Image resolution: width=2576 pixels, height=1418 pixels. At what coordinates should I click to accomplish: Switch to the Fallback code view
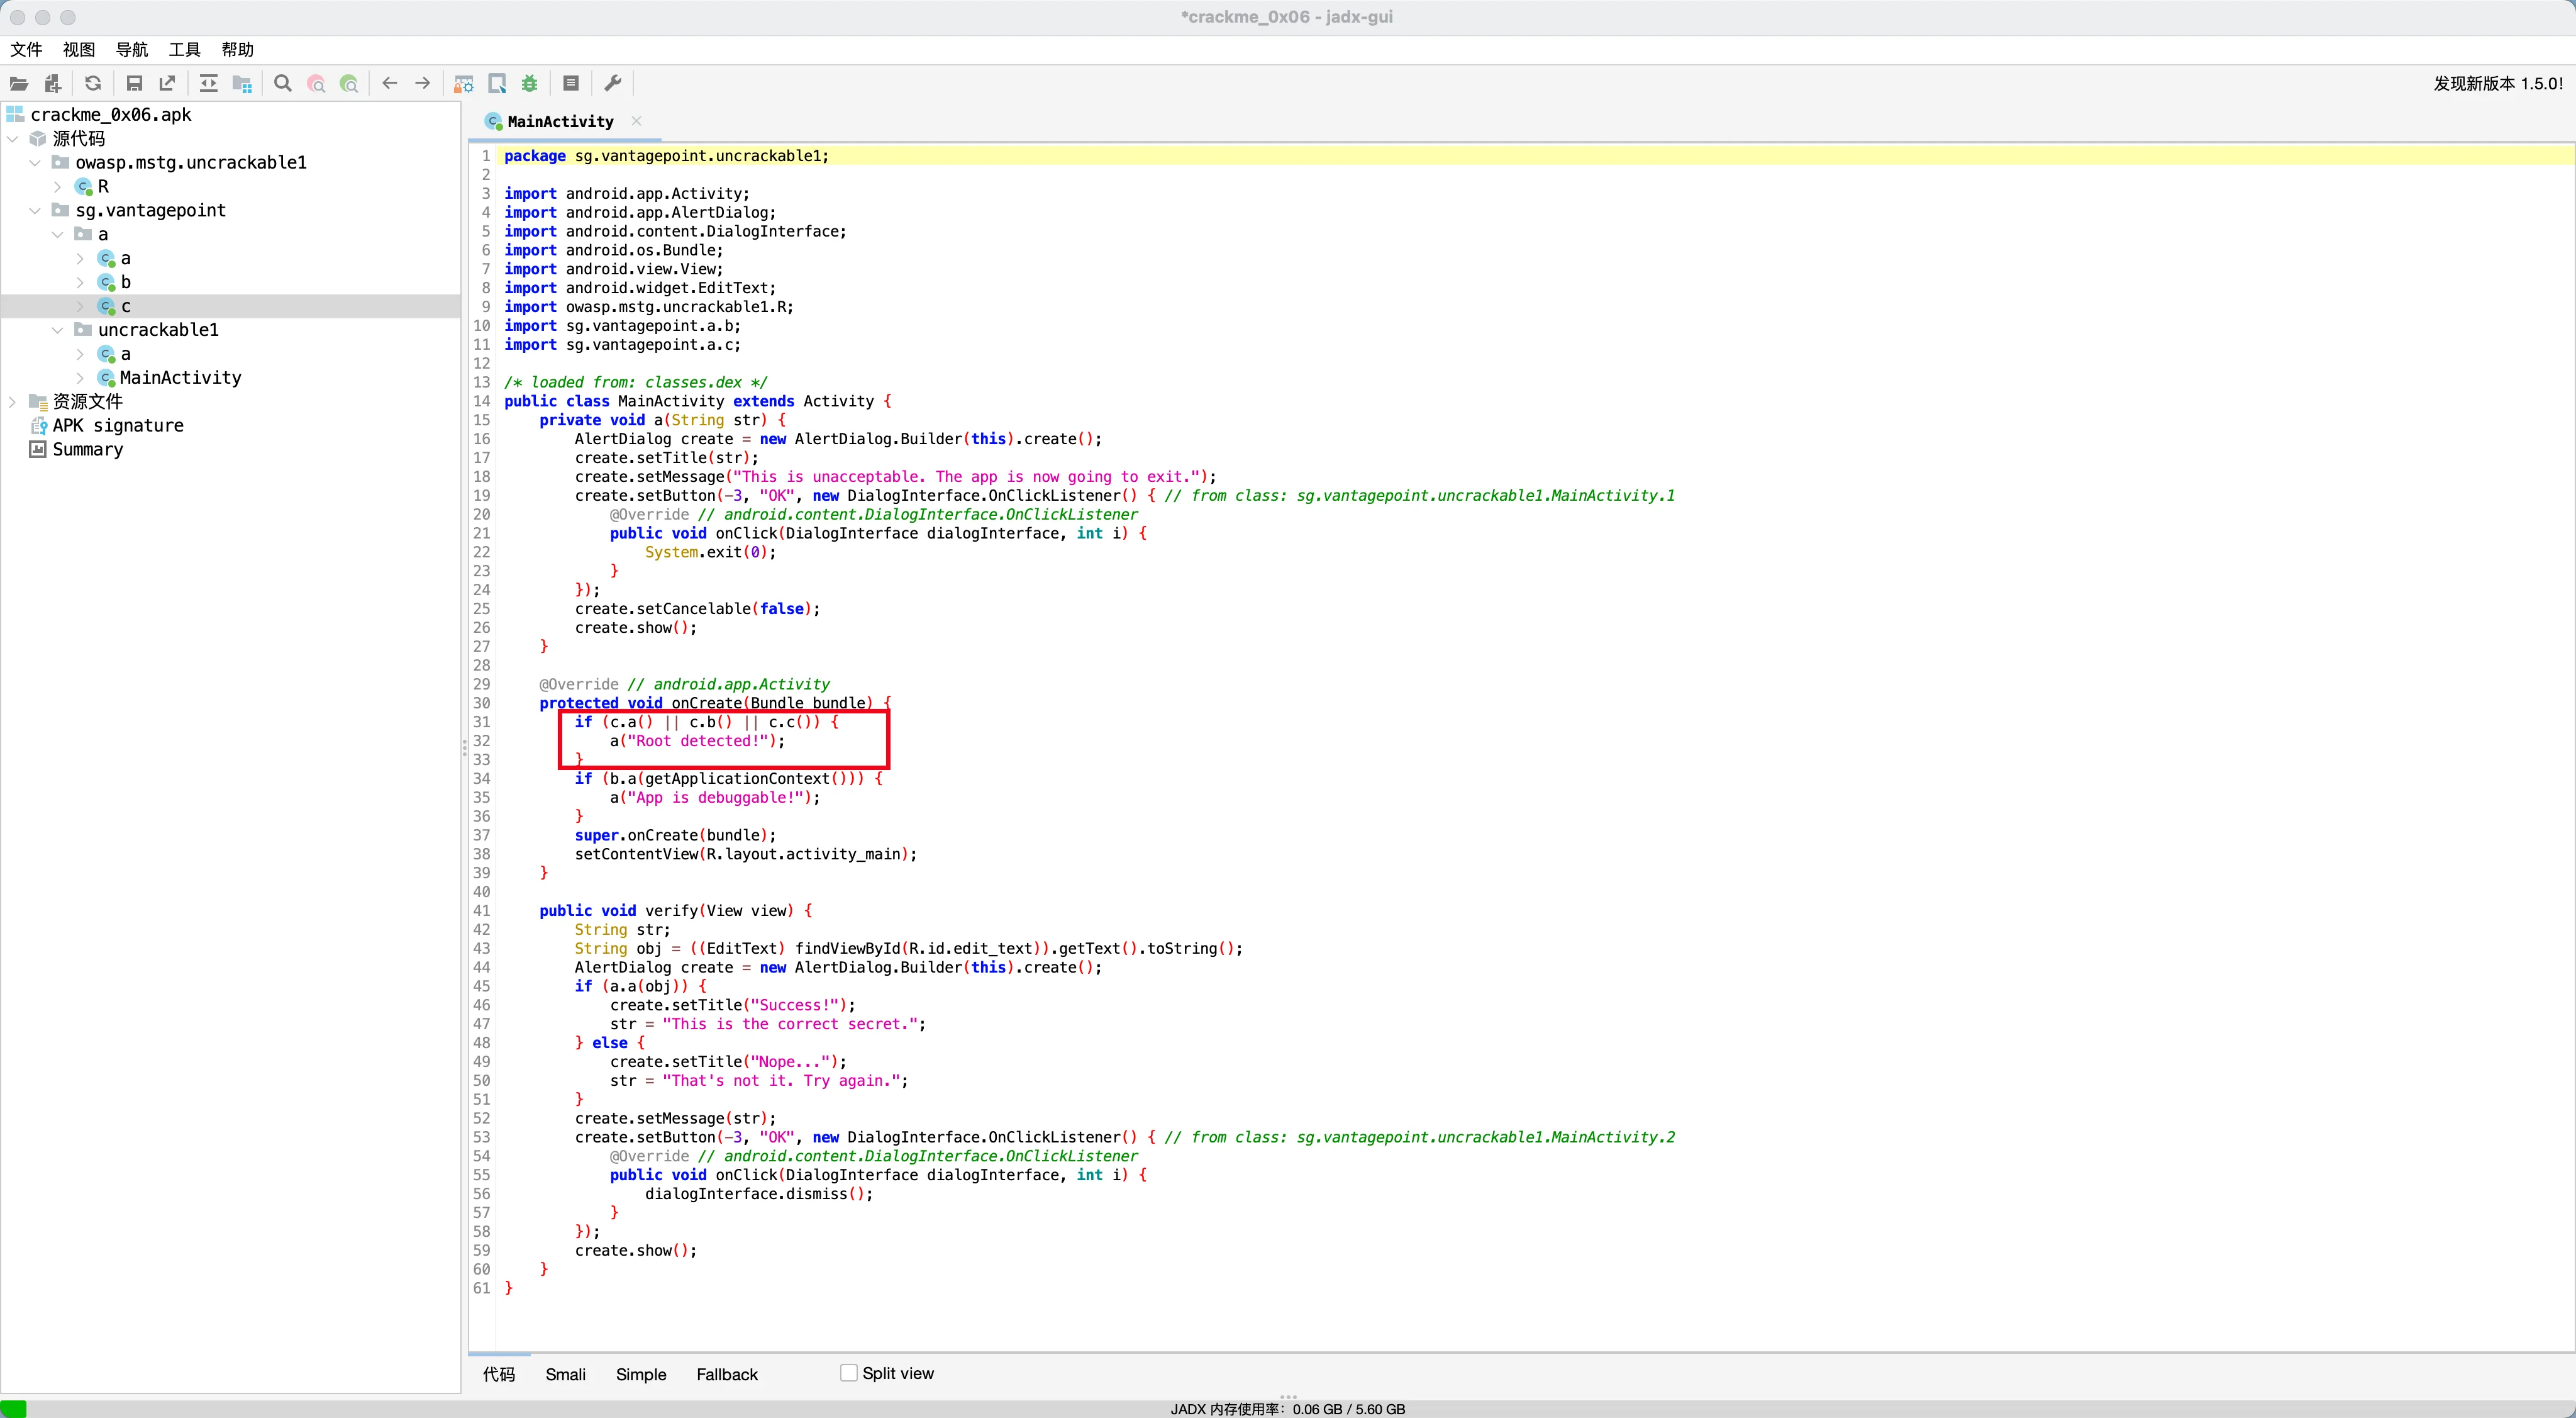point(726,1374)
